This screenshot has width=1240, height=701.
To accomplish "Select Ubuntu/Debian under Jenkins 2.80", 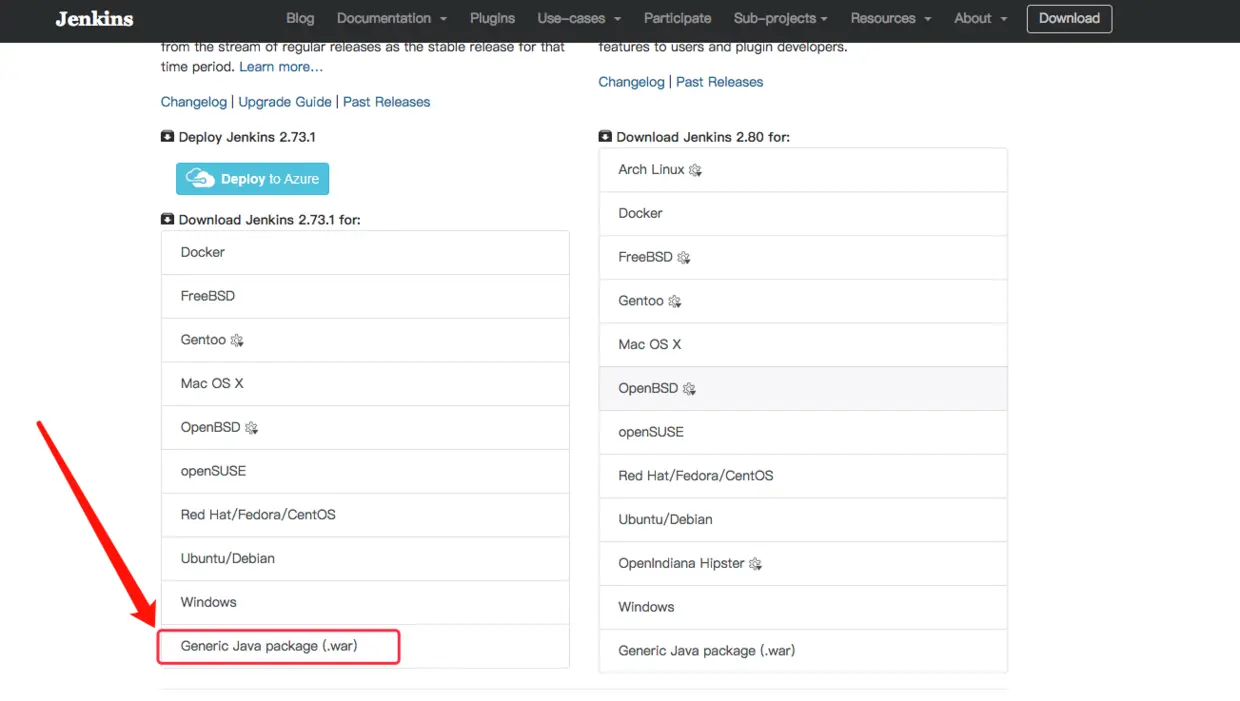I will pos(803,520).
